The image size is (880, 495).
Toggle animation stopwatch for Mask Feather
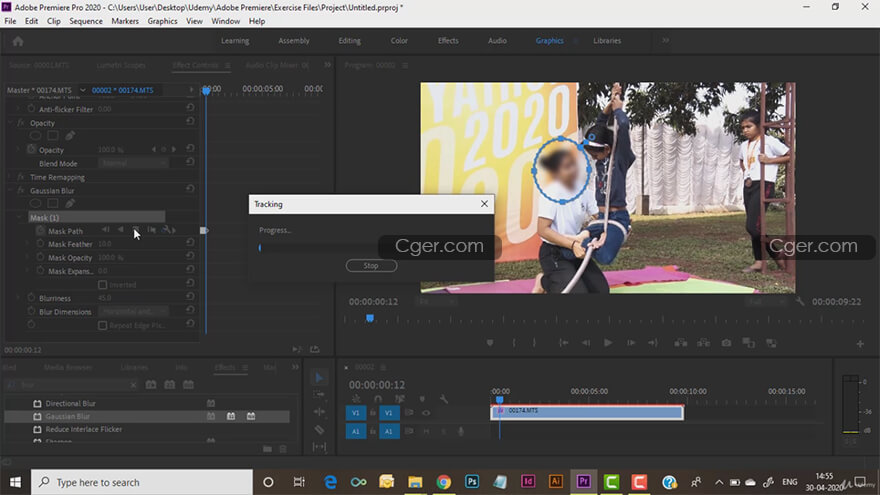pos(40,244)
